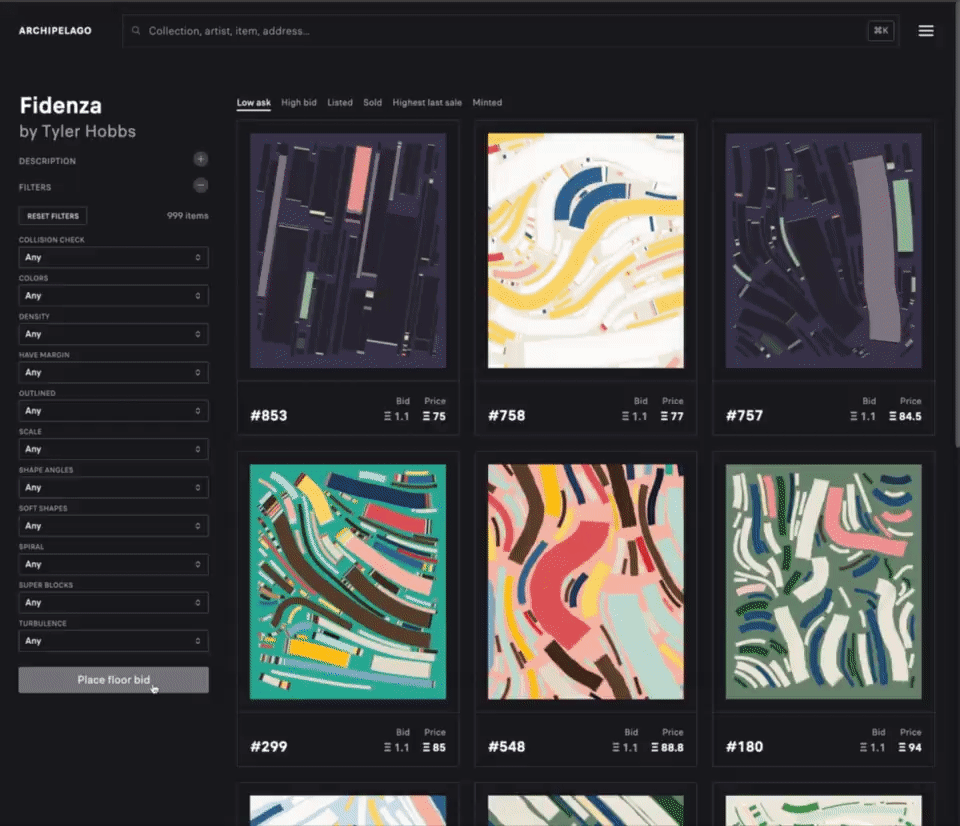Viewport: 960px width, 826px height.
Task: Click the #299 item title
Action: [x=269, y=747]
